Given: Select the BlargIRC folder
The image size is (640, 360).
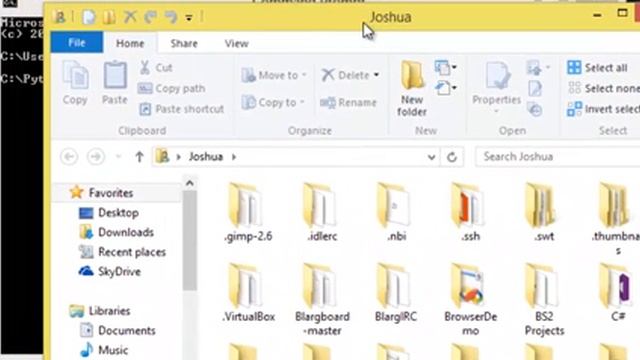Looking at the screenshot, I should (396, 293).
